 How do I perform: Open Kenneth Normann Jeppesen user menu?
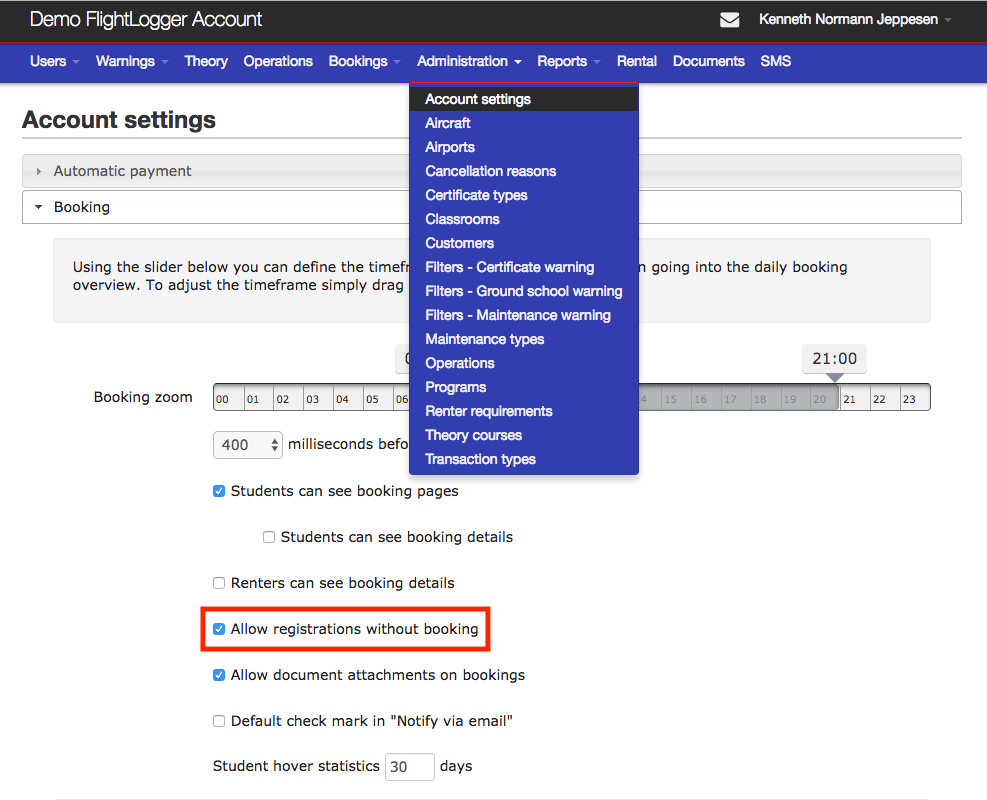[x=854, y=20]
